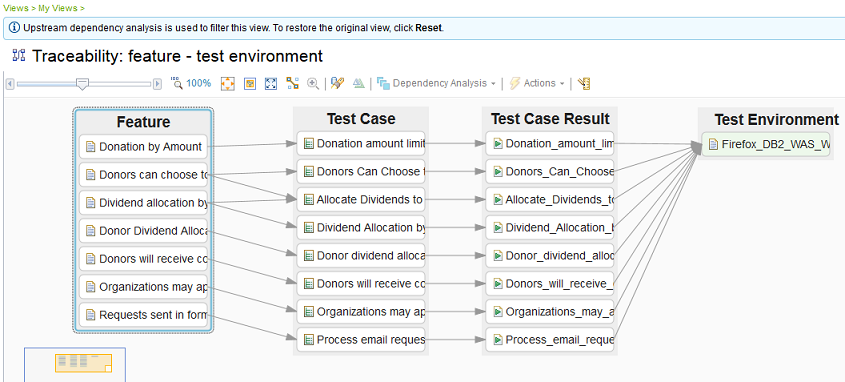Select the Dividend allocation by feature node
The image size is (845, 382).
click(143, 203)
